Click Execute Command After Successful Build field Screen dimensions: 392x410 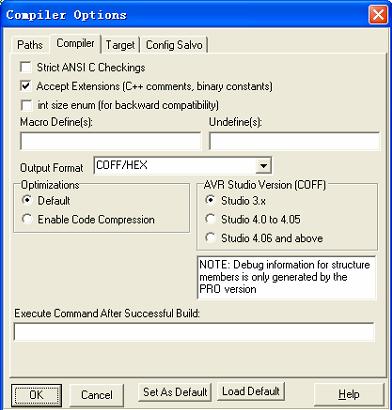point(194,332)
